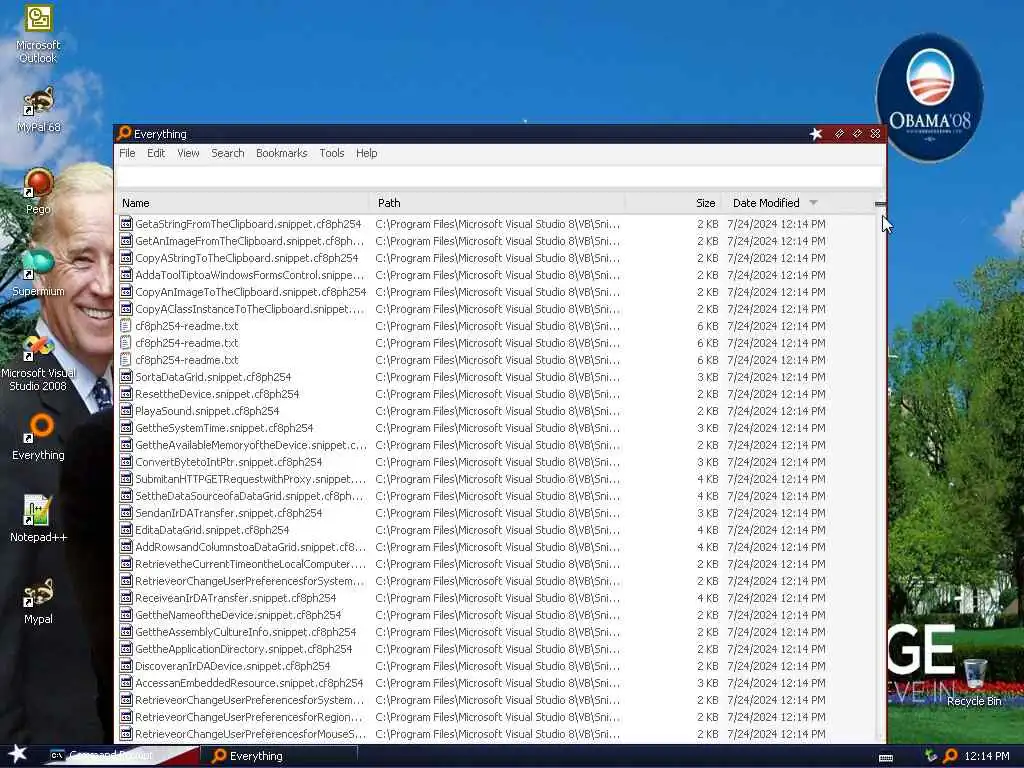Open the MyPal 68 desktop shortcut
This screenshot has height=768, width=1024.
38,110
